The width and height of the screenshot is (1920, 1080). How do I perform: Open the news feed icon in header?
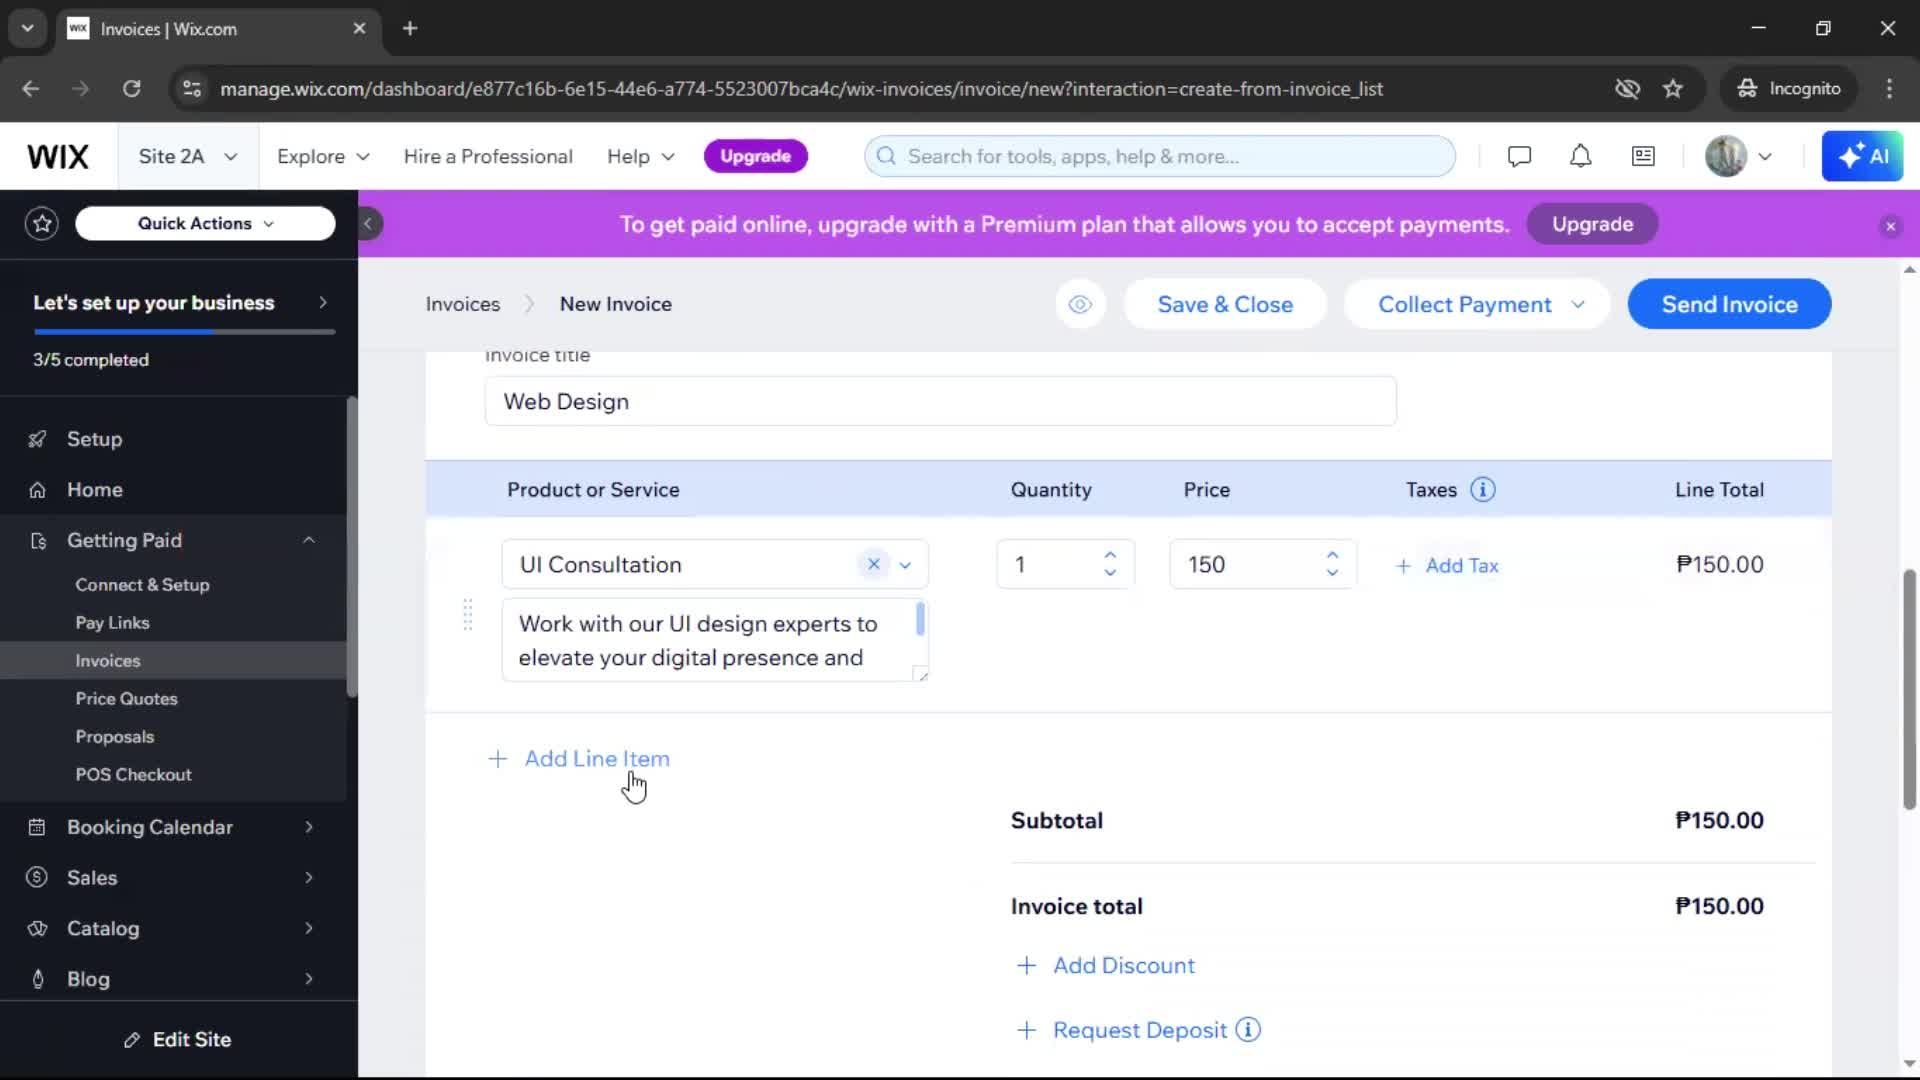pyautogui.click(x=1643, y=157)
